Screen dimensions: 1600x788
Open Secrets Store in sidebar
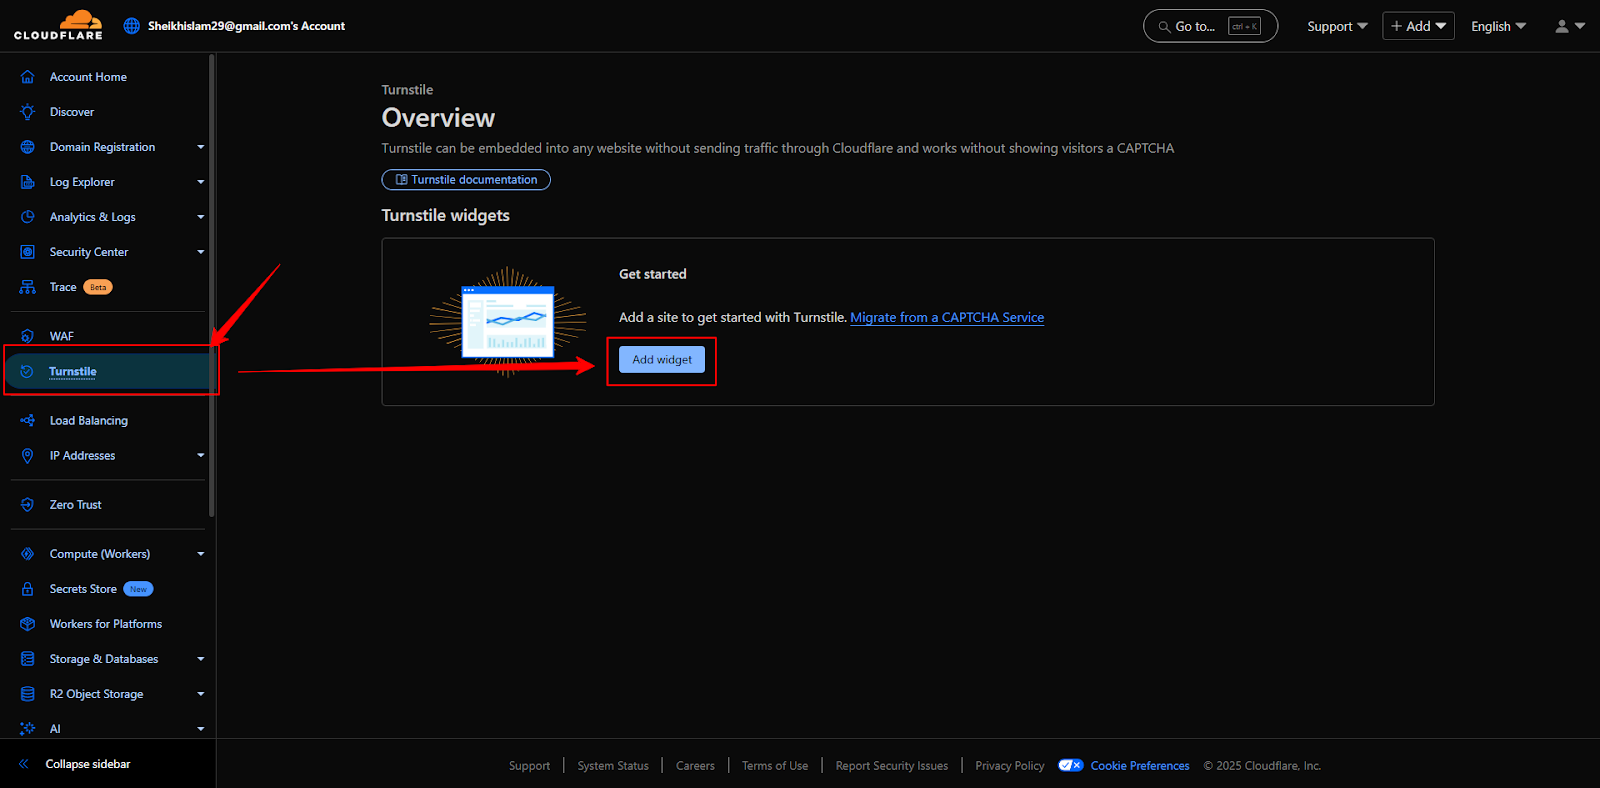pyautogui.click(x=83, y=589)
